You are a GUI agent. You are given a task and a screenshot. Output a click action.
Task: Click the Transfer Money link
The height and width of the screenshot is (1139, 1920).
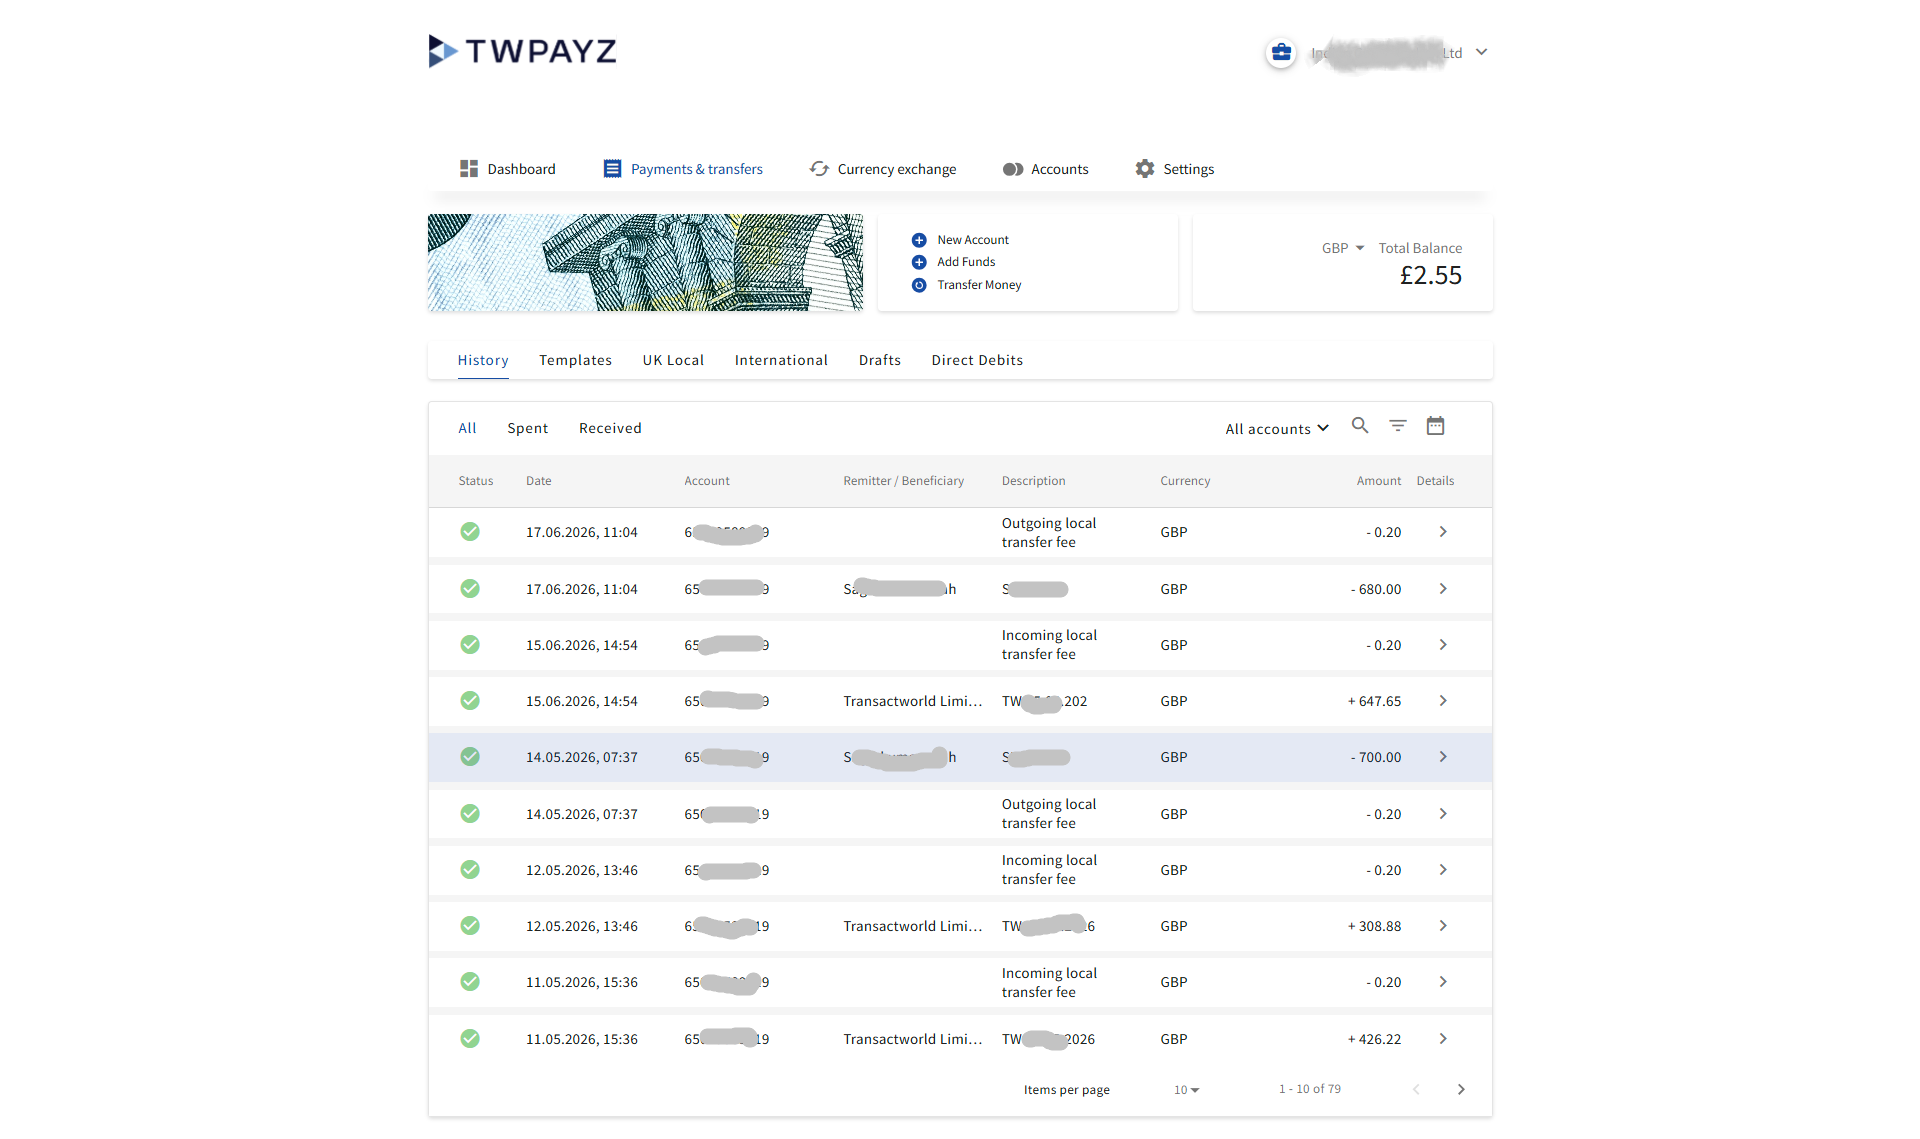coord(979,285)
